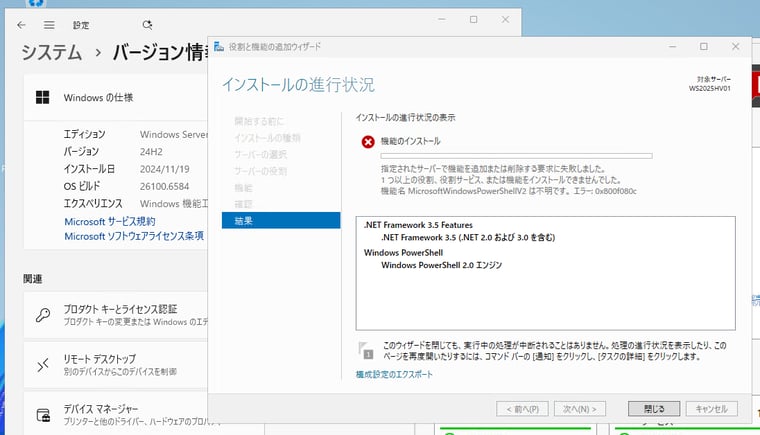Click the Settings search icon
760x435 pixels.
147,25
